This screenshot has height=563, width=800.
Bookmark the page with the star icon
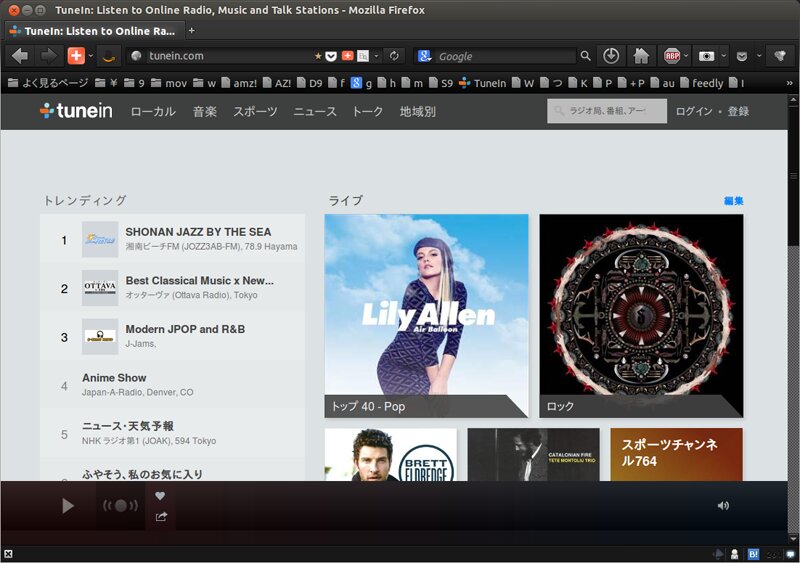point(318,56)
